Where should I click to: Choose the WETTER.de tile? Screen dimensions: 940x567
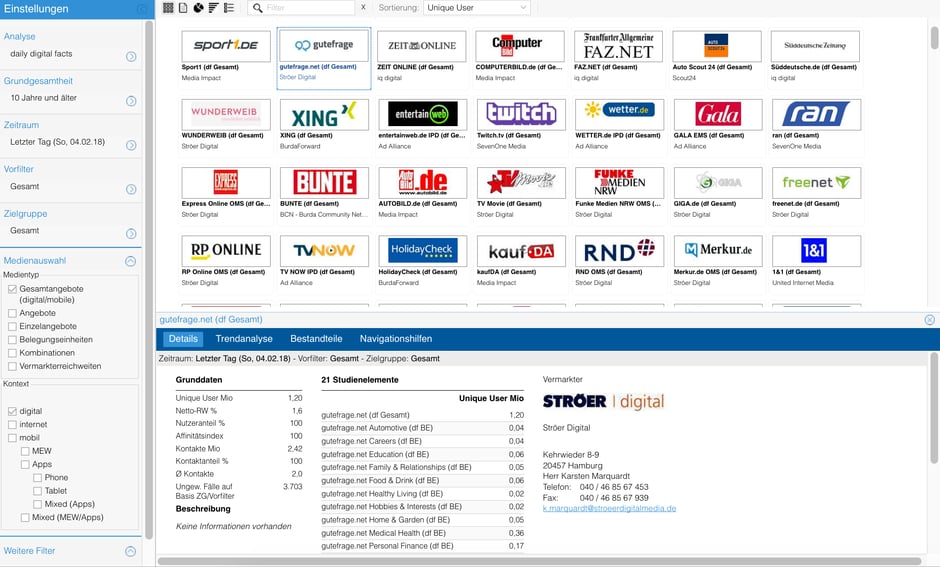619,125
